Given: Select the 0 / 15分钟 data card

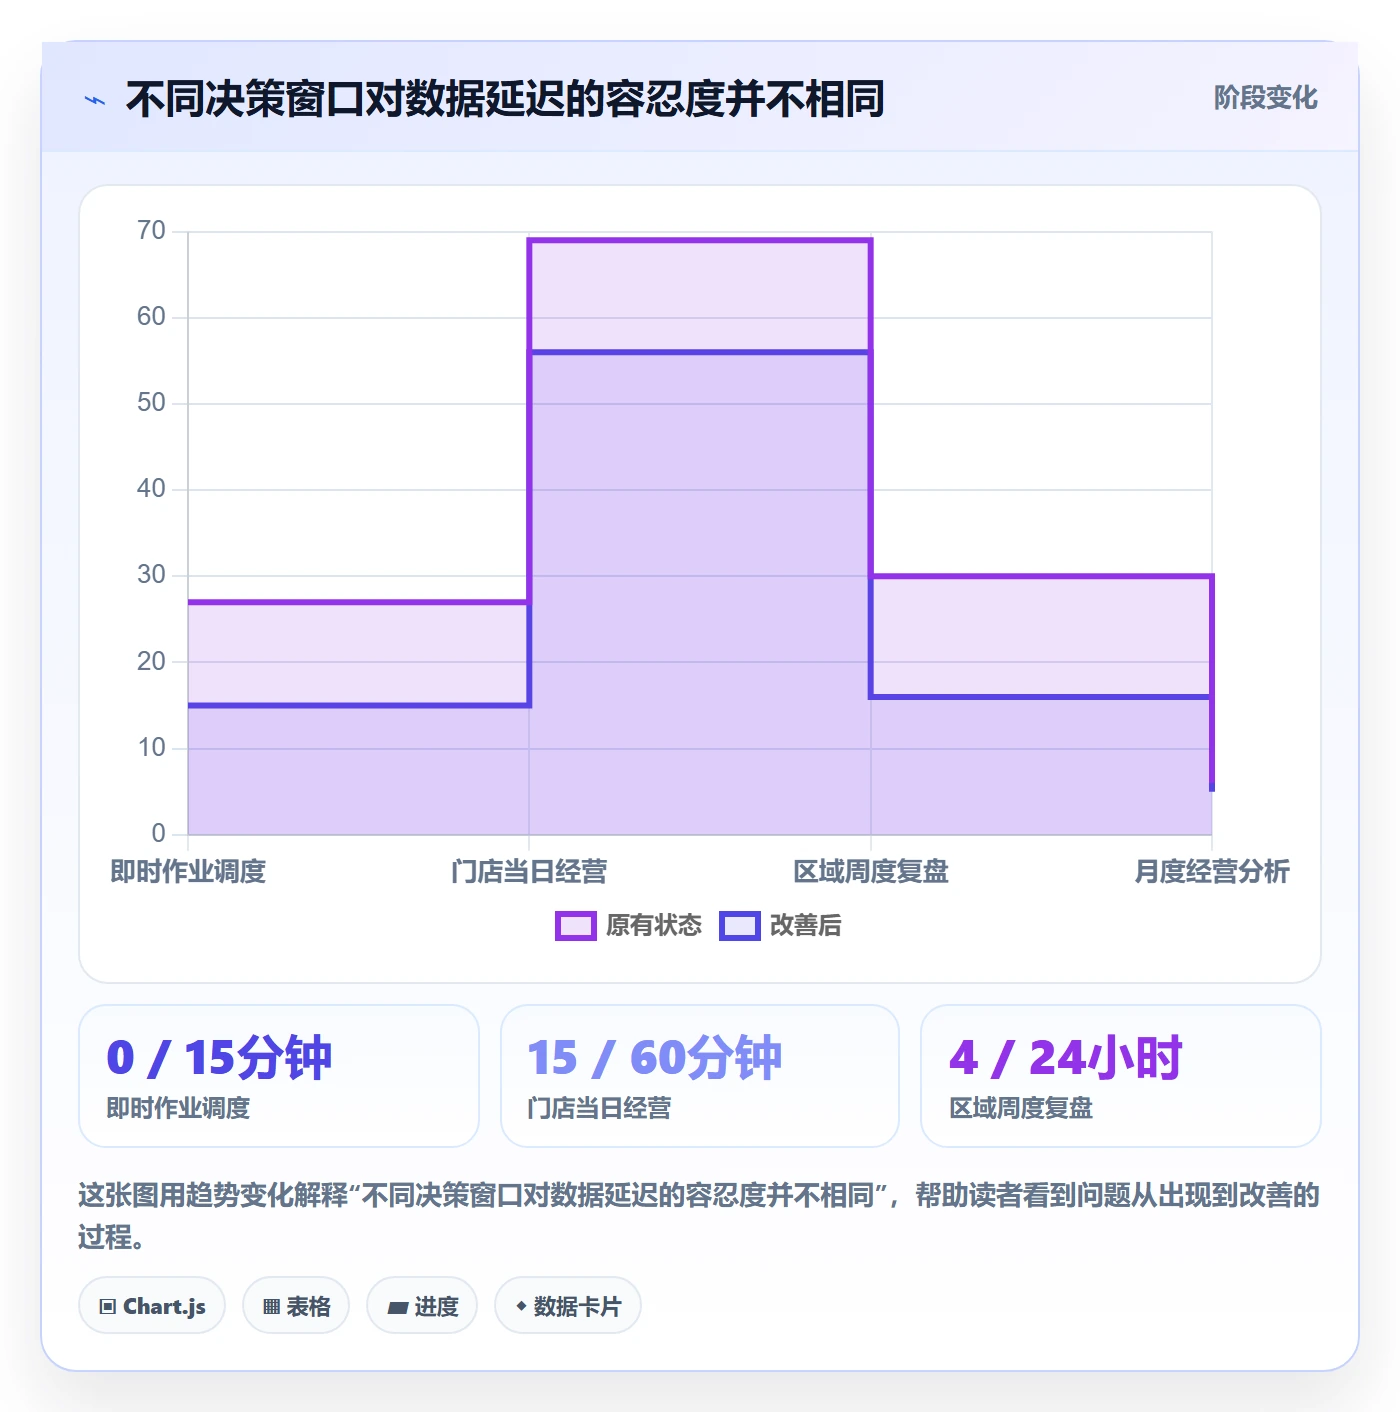Looking at the screenshot, I should click(x=279, y=1076).
